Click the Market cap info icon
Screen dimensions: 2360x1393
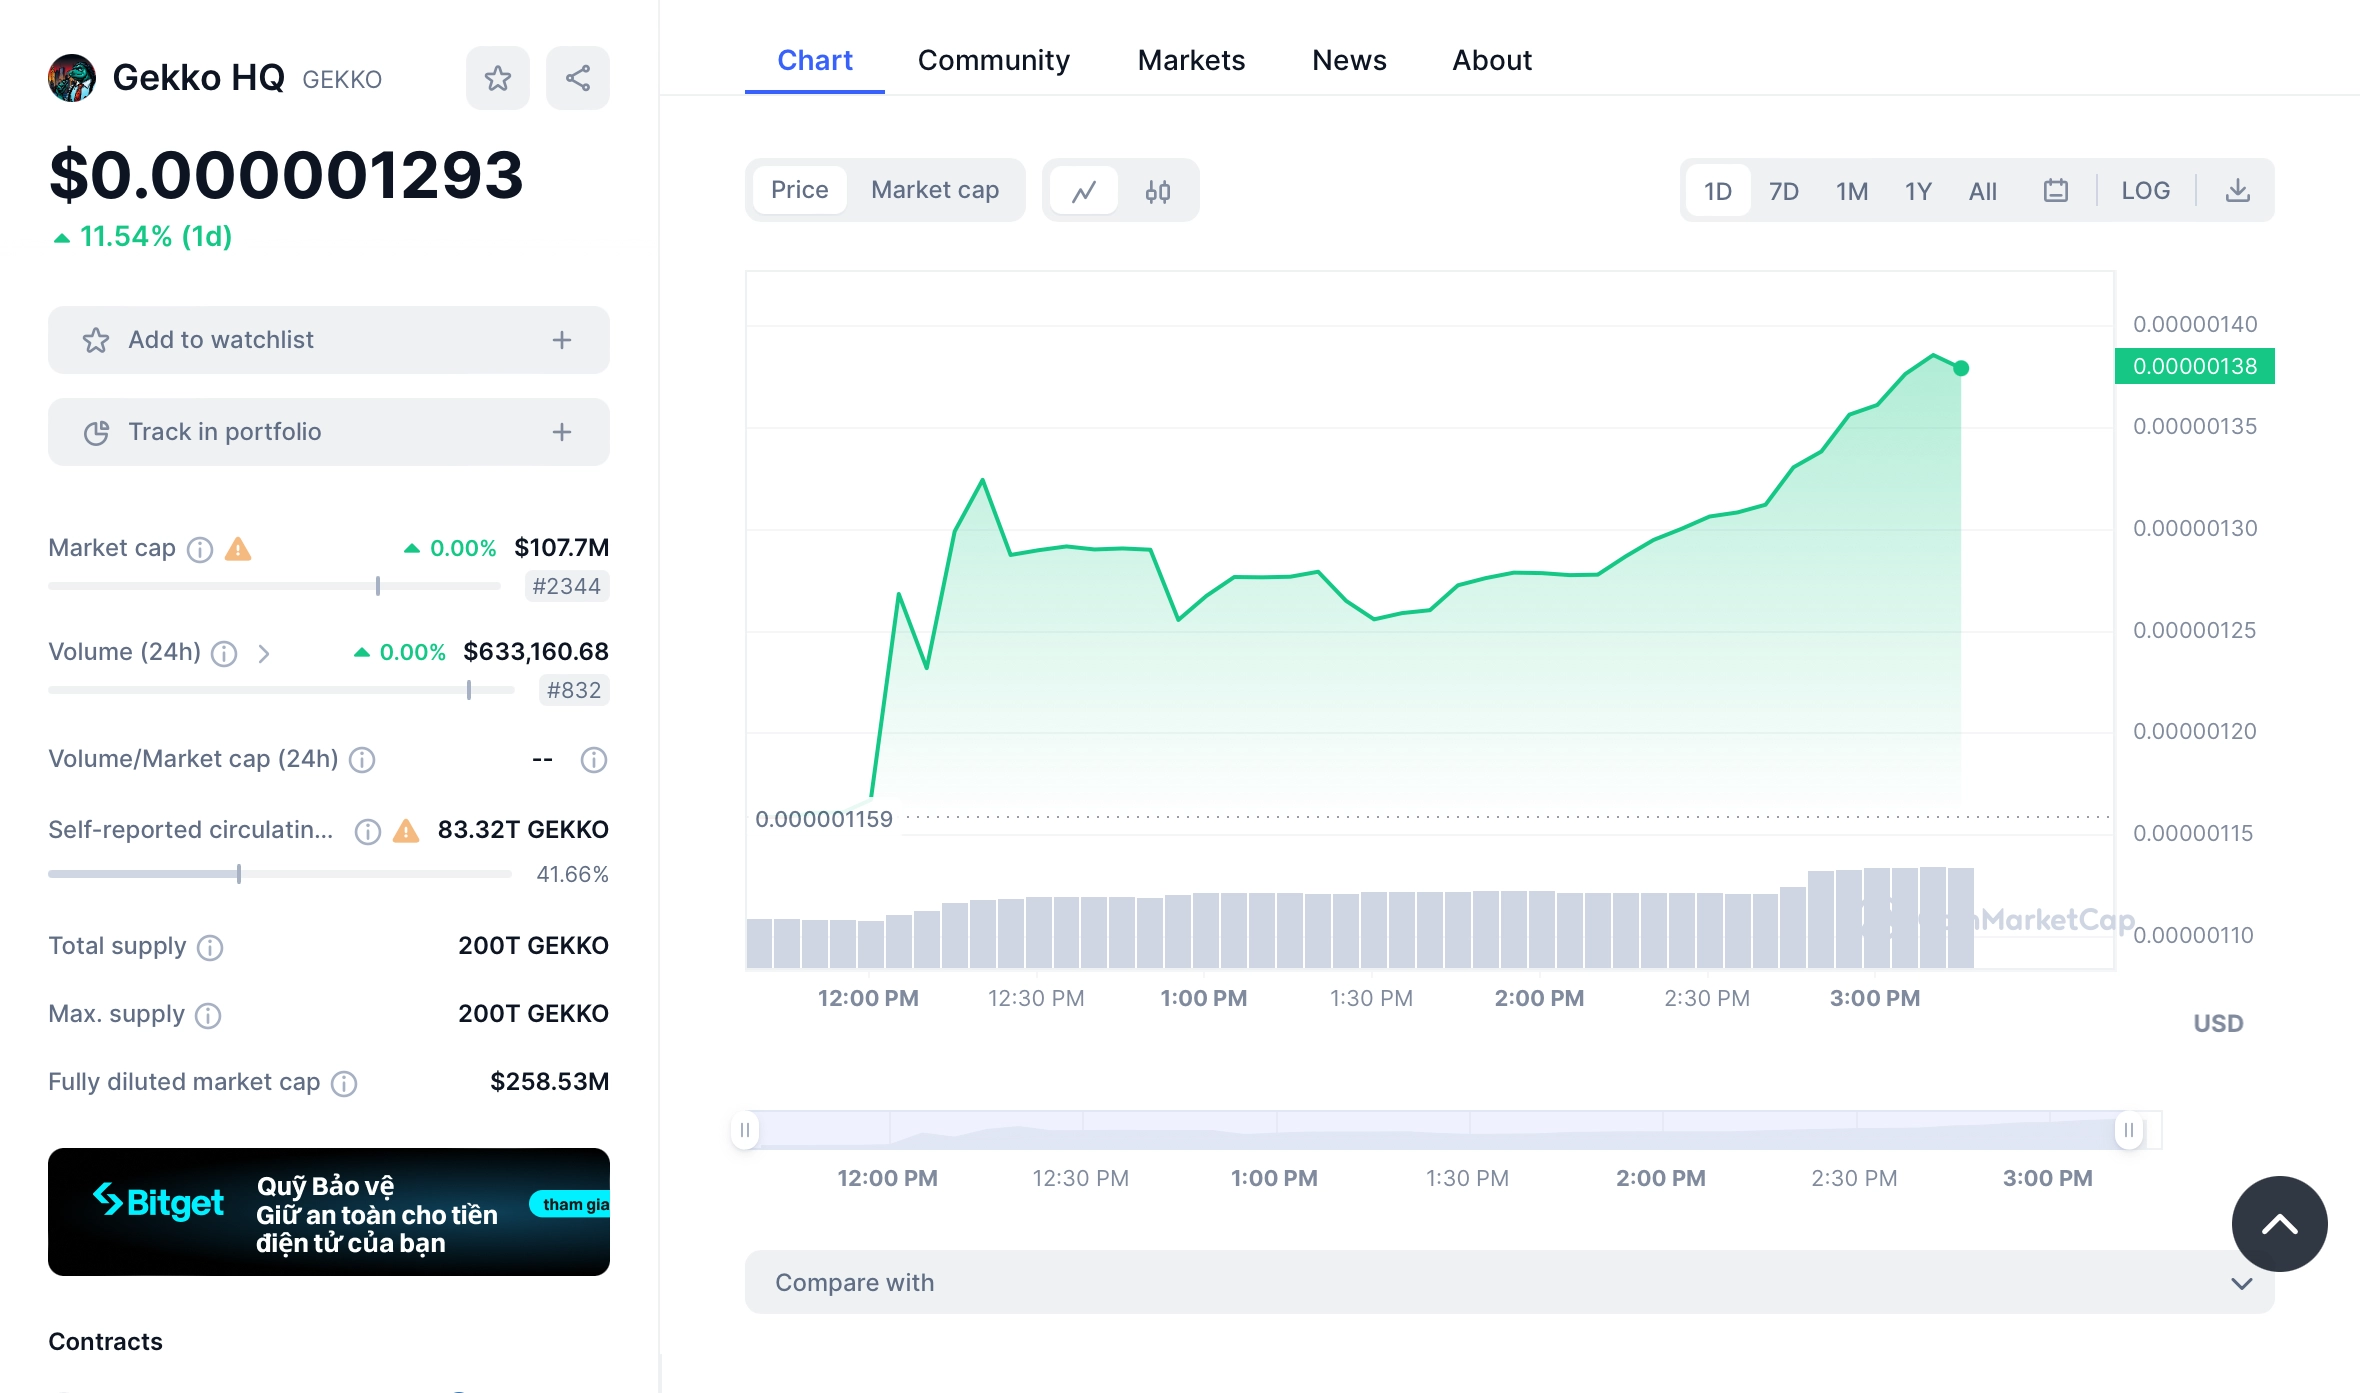click(x=199, y=550)
